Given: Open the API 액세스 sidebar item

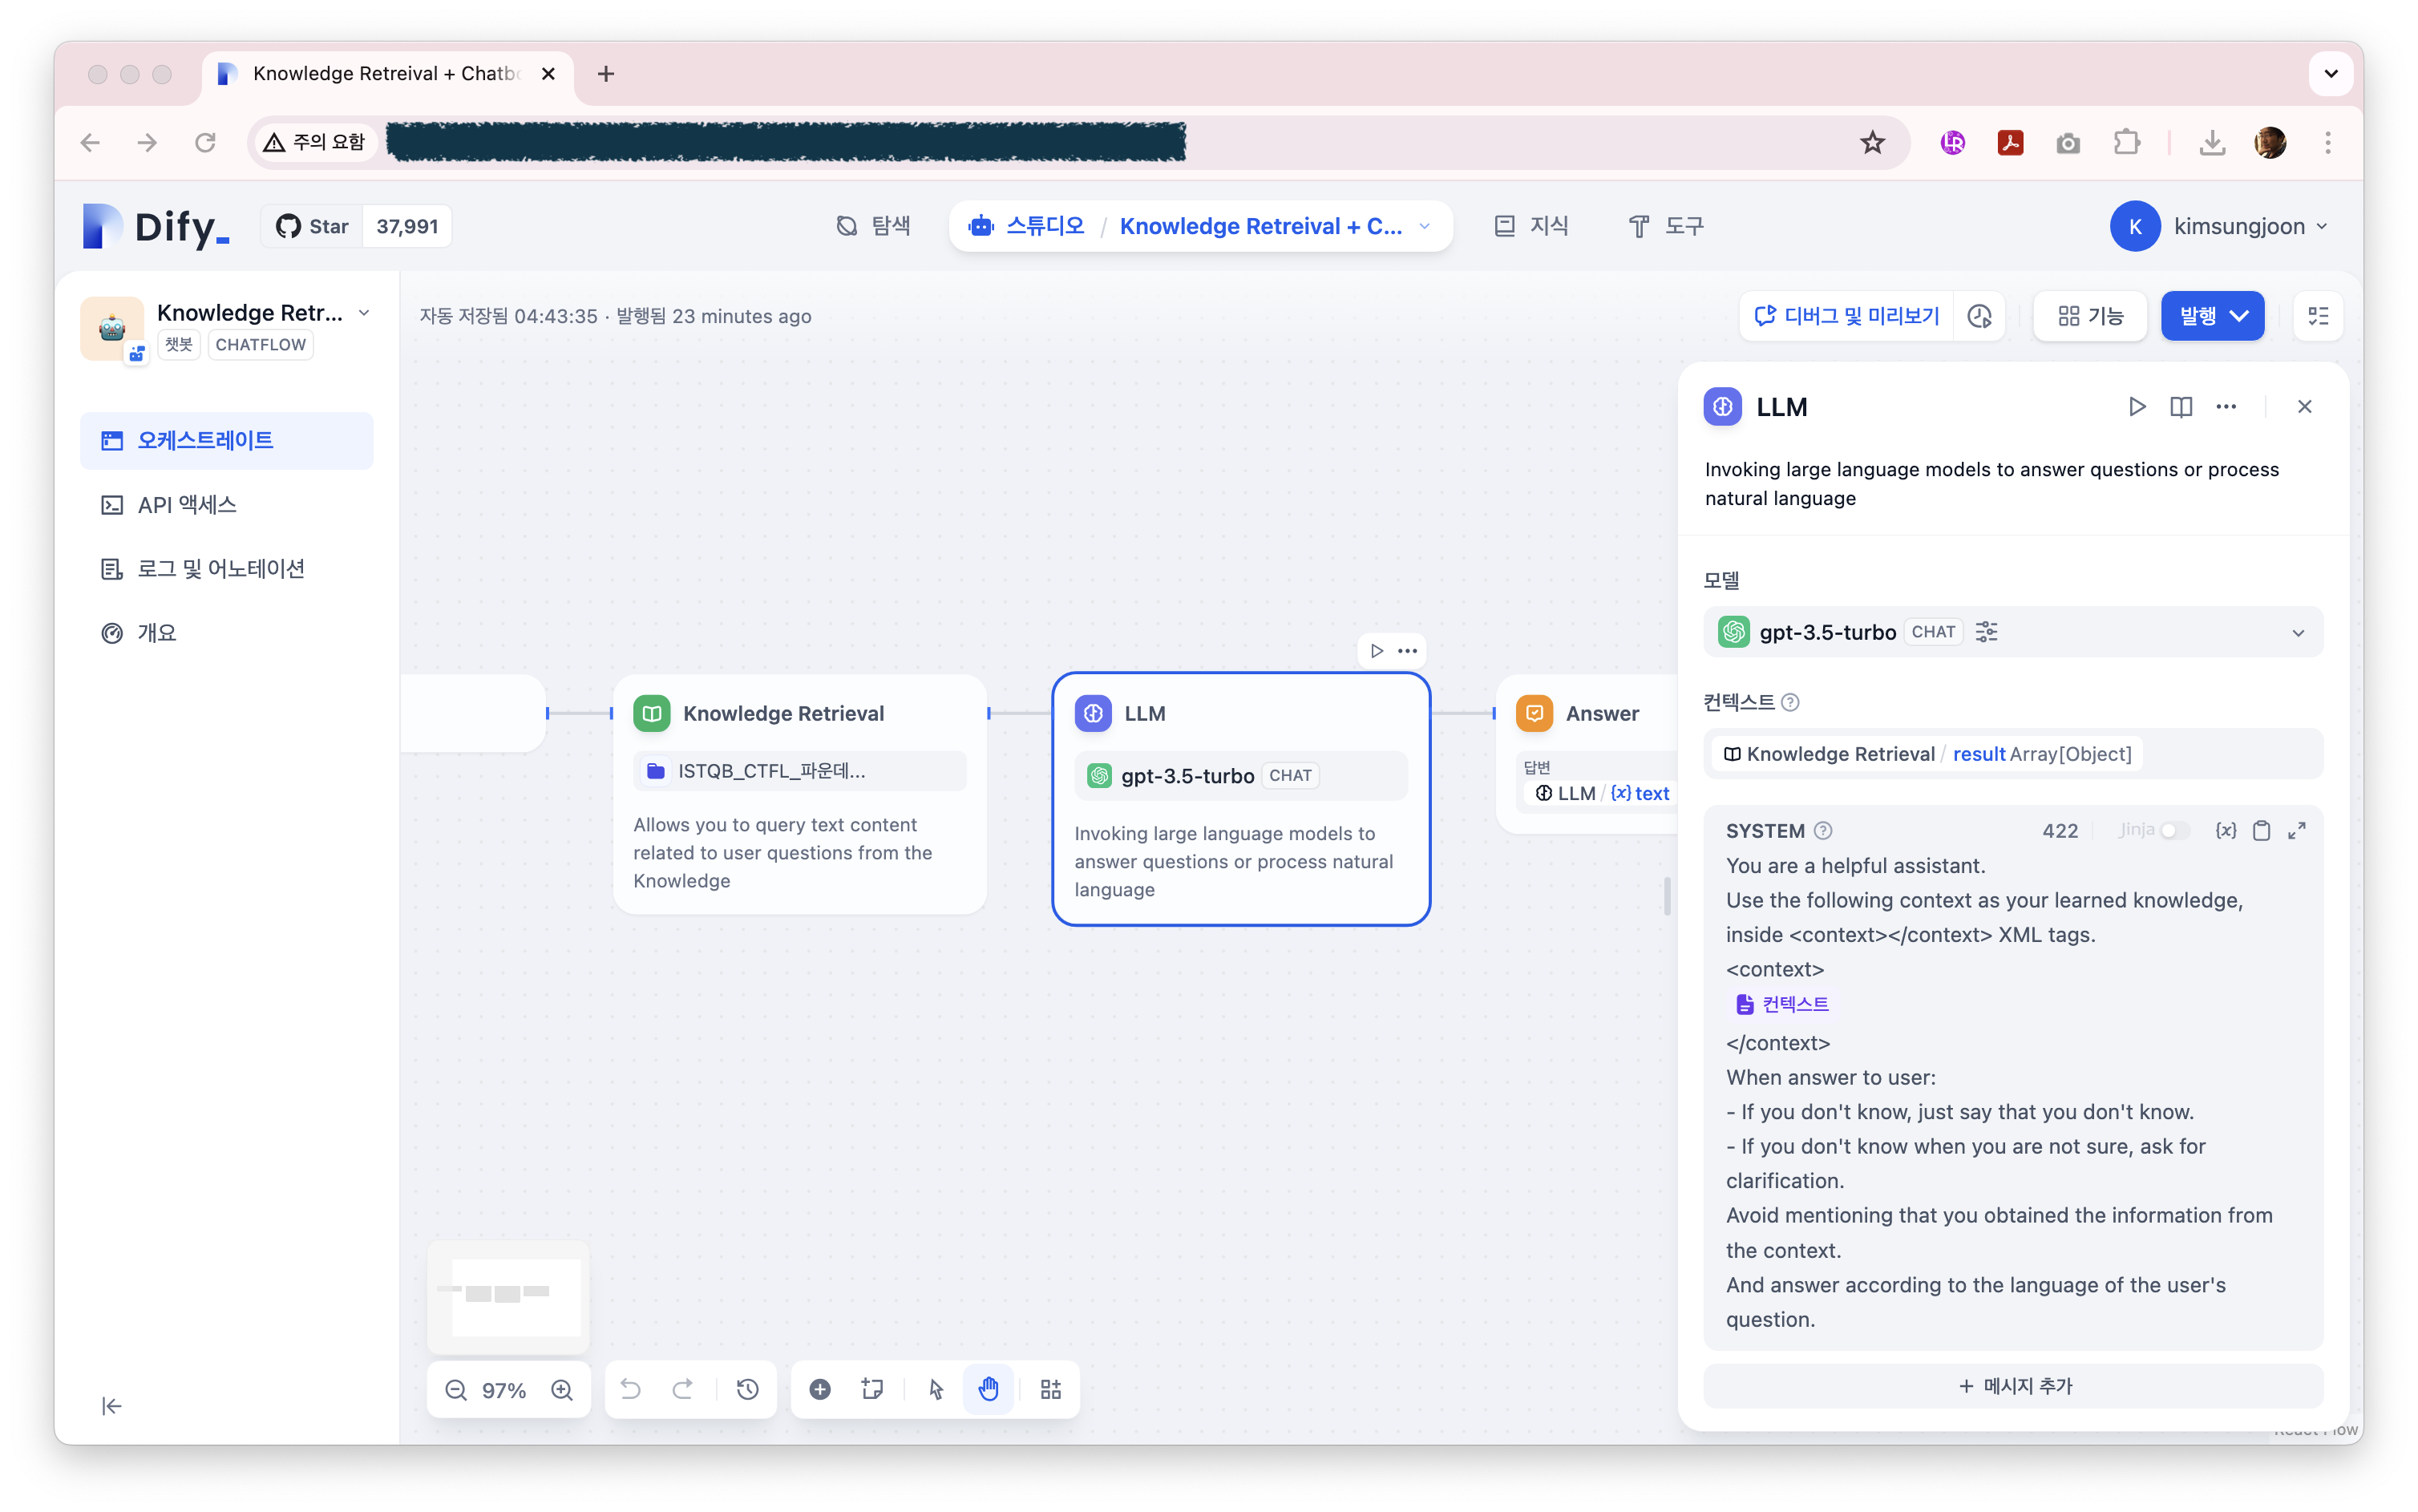Looking at the screenshot, I should [x=187, y=505].
